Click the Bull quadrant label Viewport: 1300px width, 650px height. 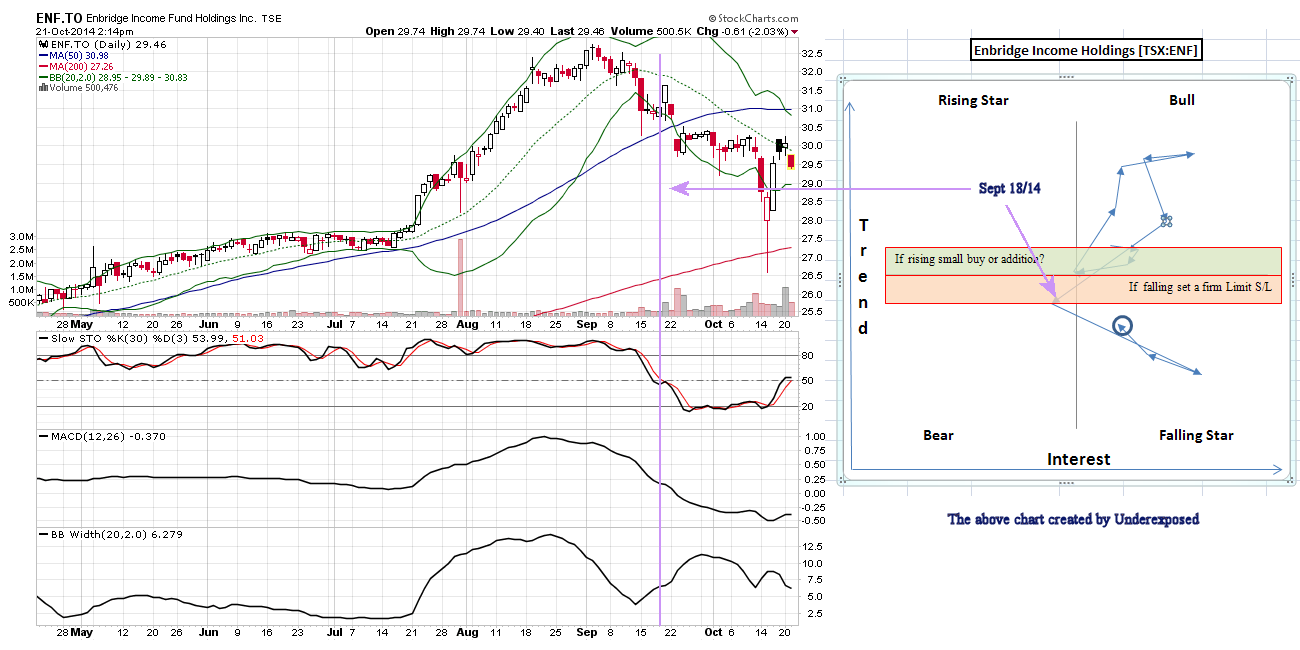click(x=1182, y=100)
